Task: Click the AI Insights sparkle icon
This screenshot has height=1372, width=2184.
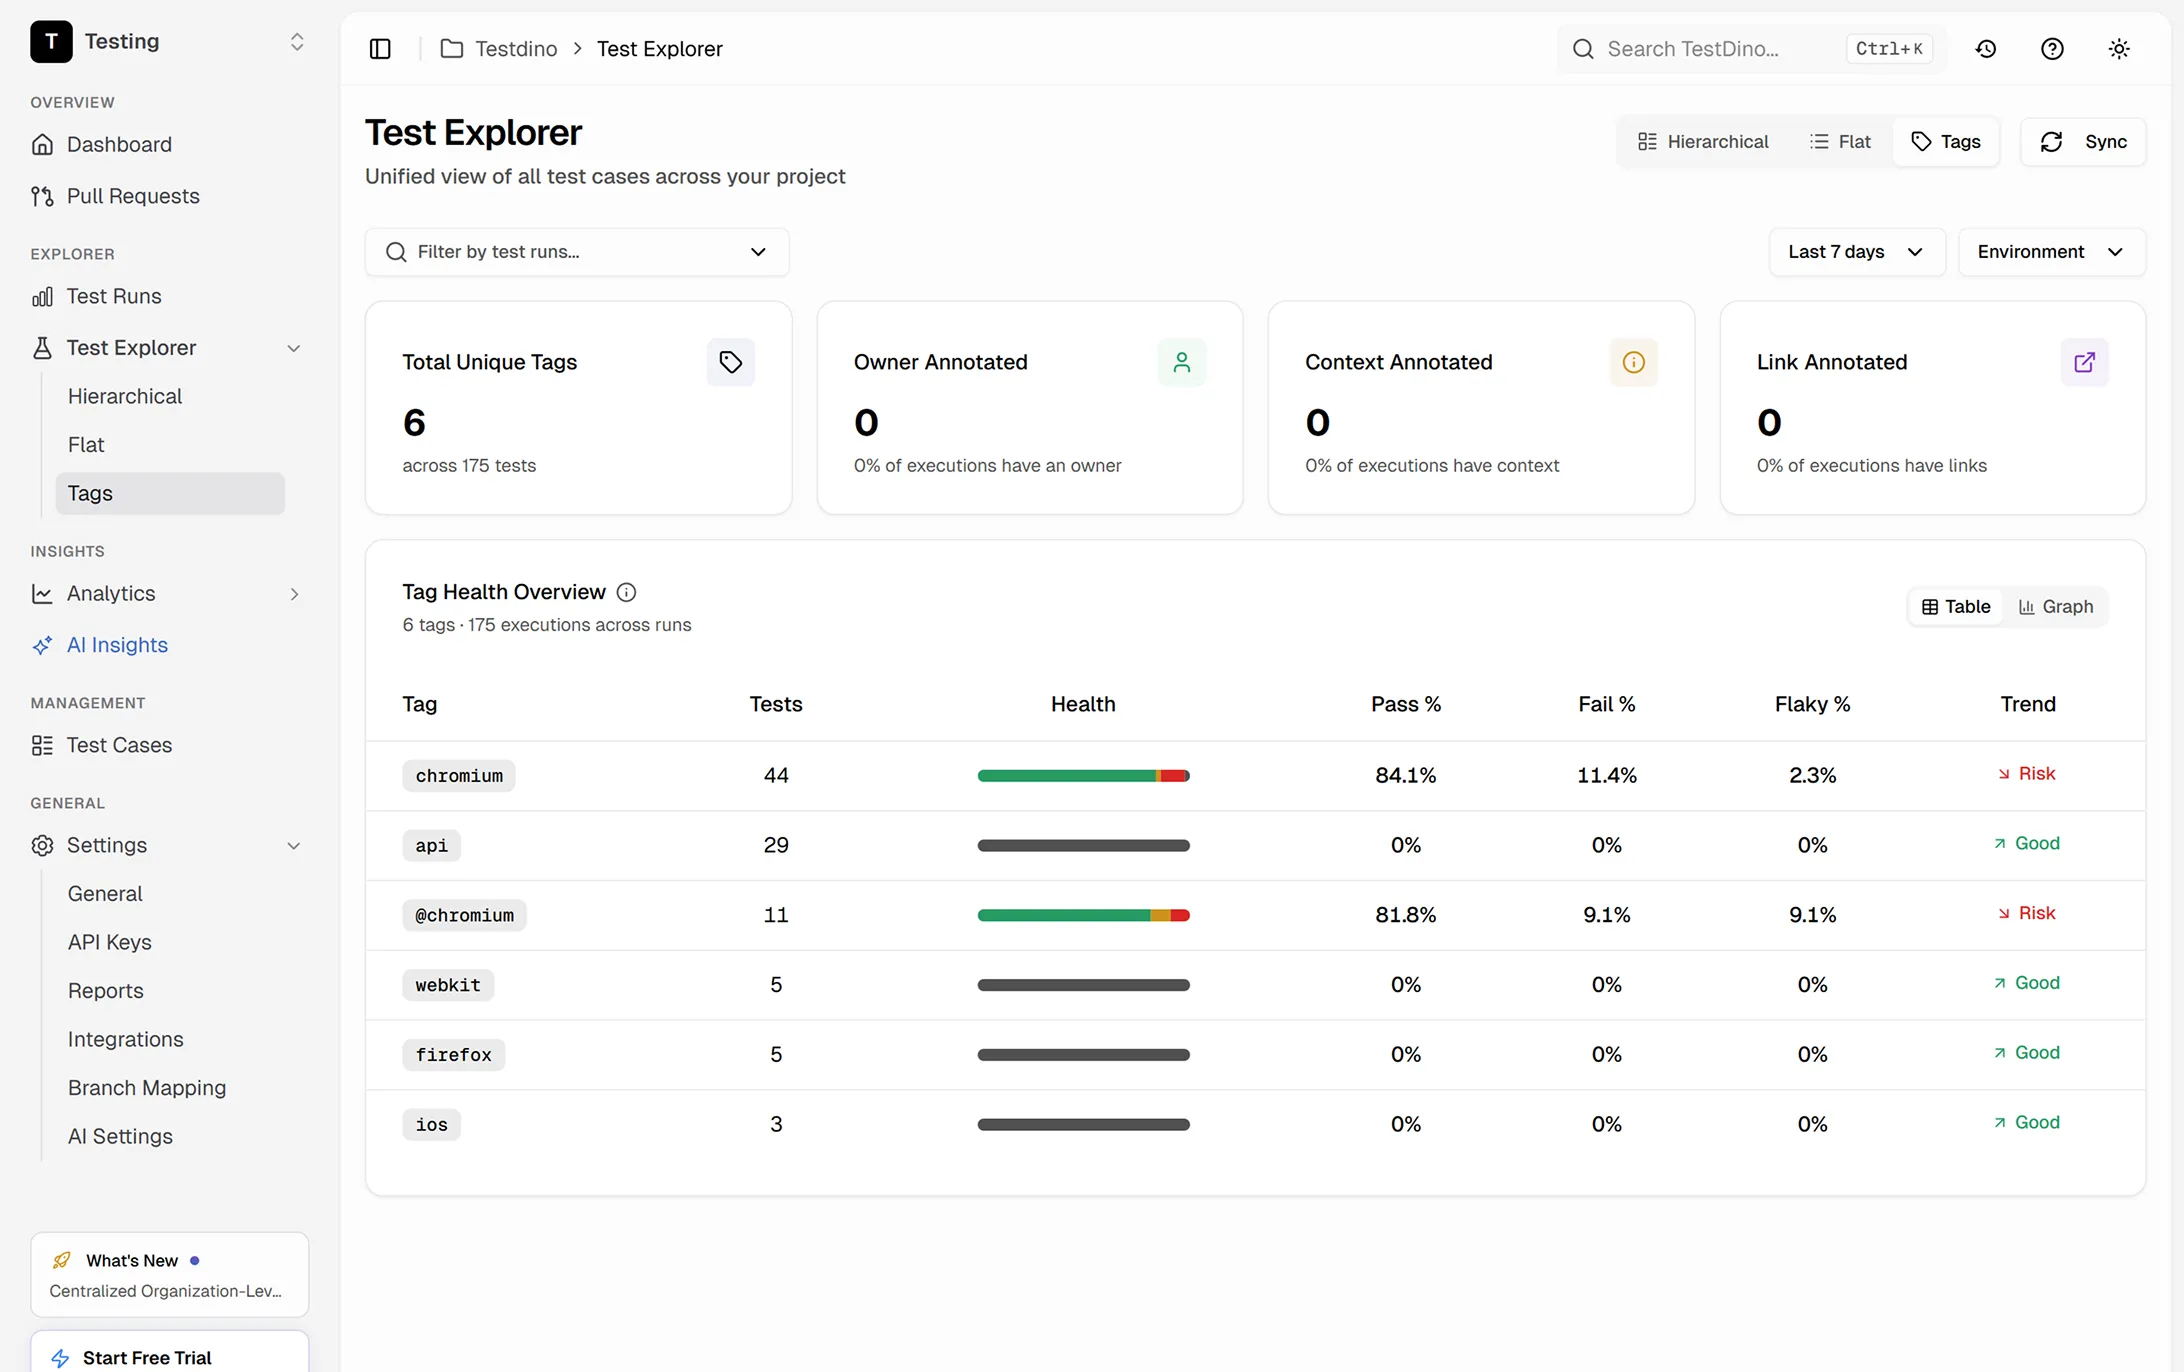Action: click(x=42, y=645)
